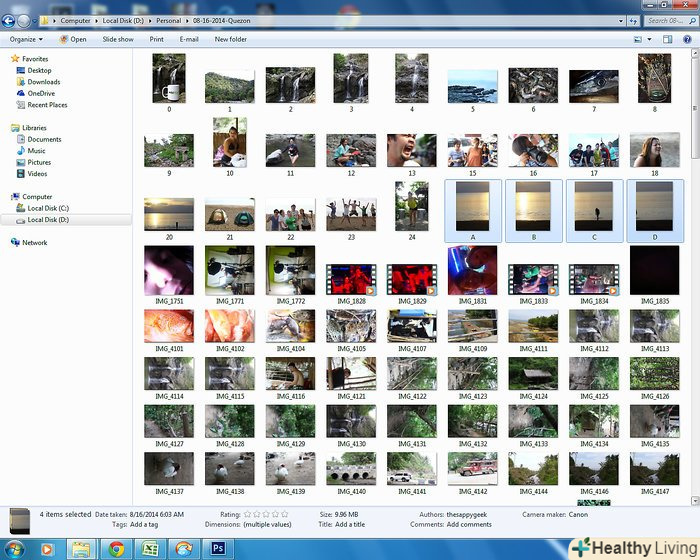The height and width of the screenshot is (560, 700).
Task: Click E-mail in the toolbar
Action: [189, 39]
